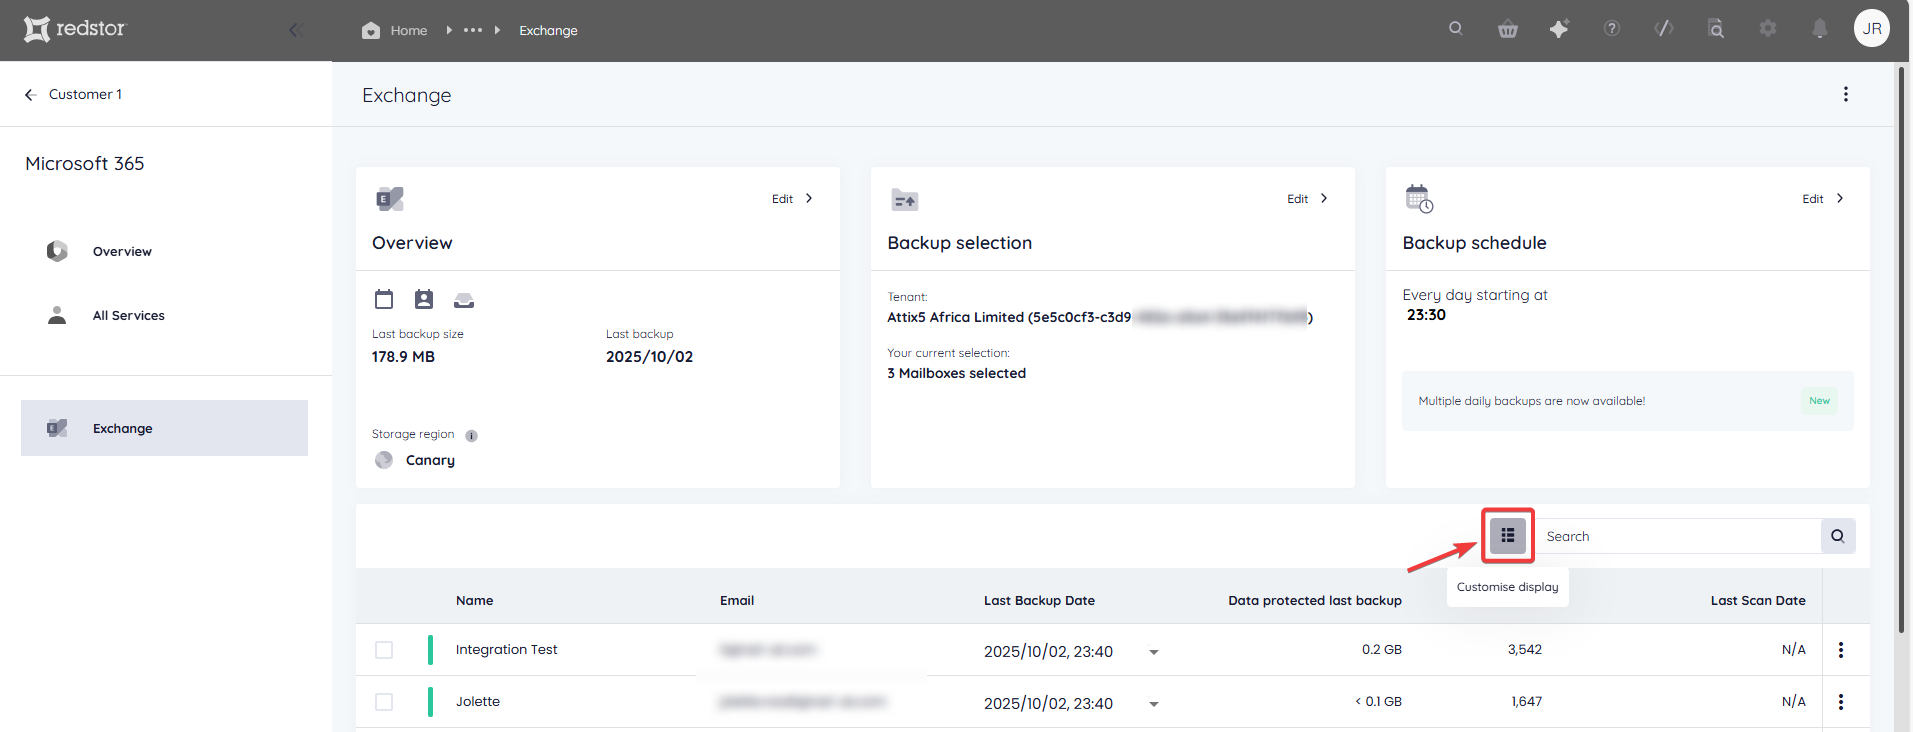1913x732 pixels.
Task: Select Overview in the sidebar
Action: pyautogui.click(x=122, y=251)
